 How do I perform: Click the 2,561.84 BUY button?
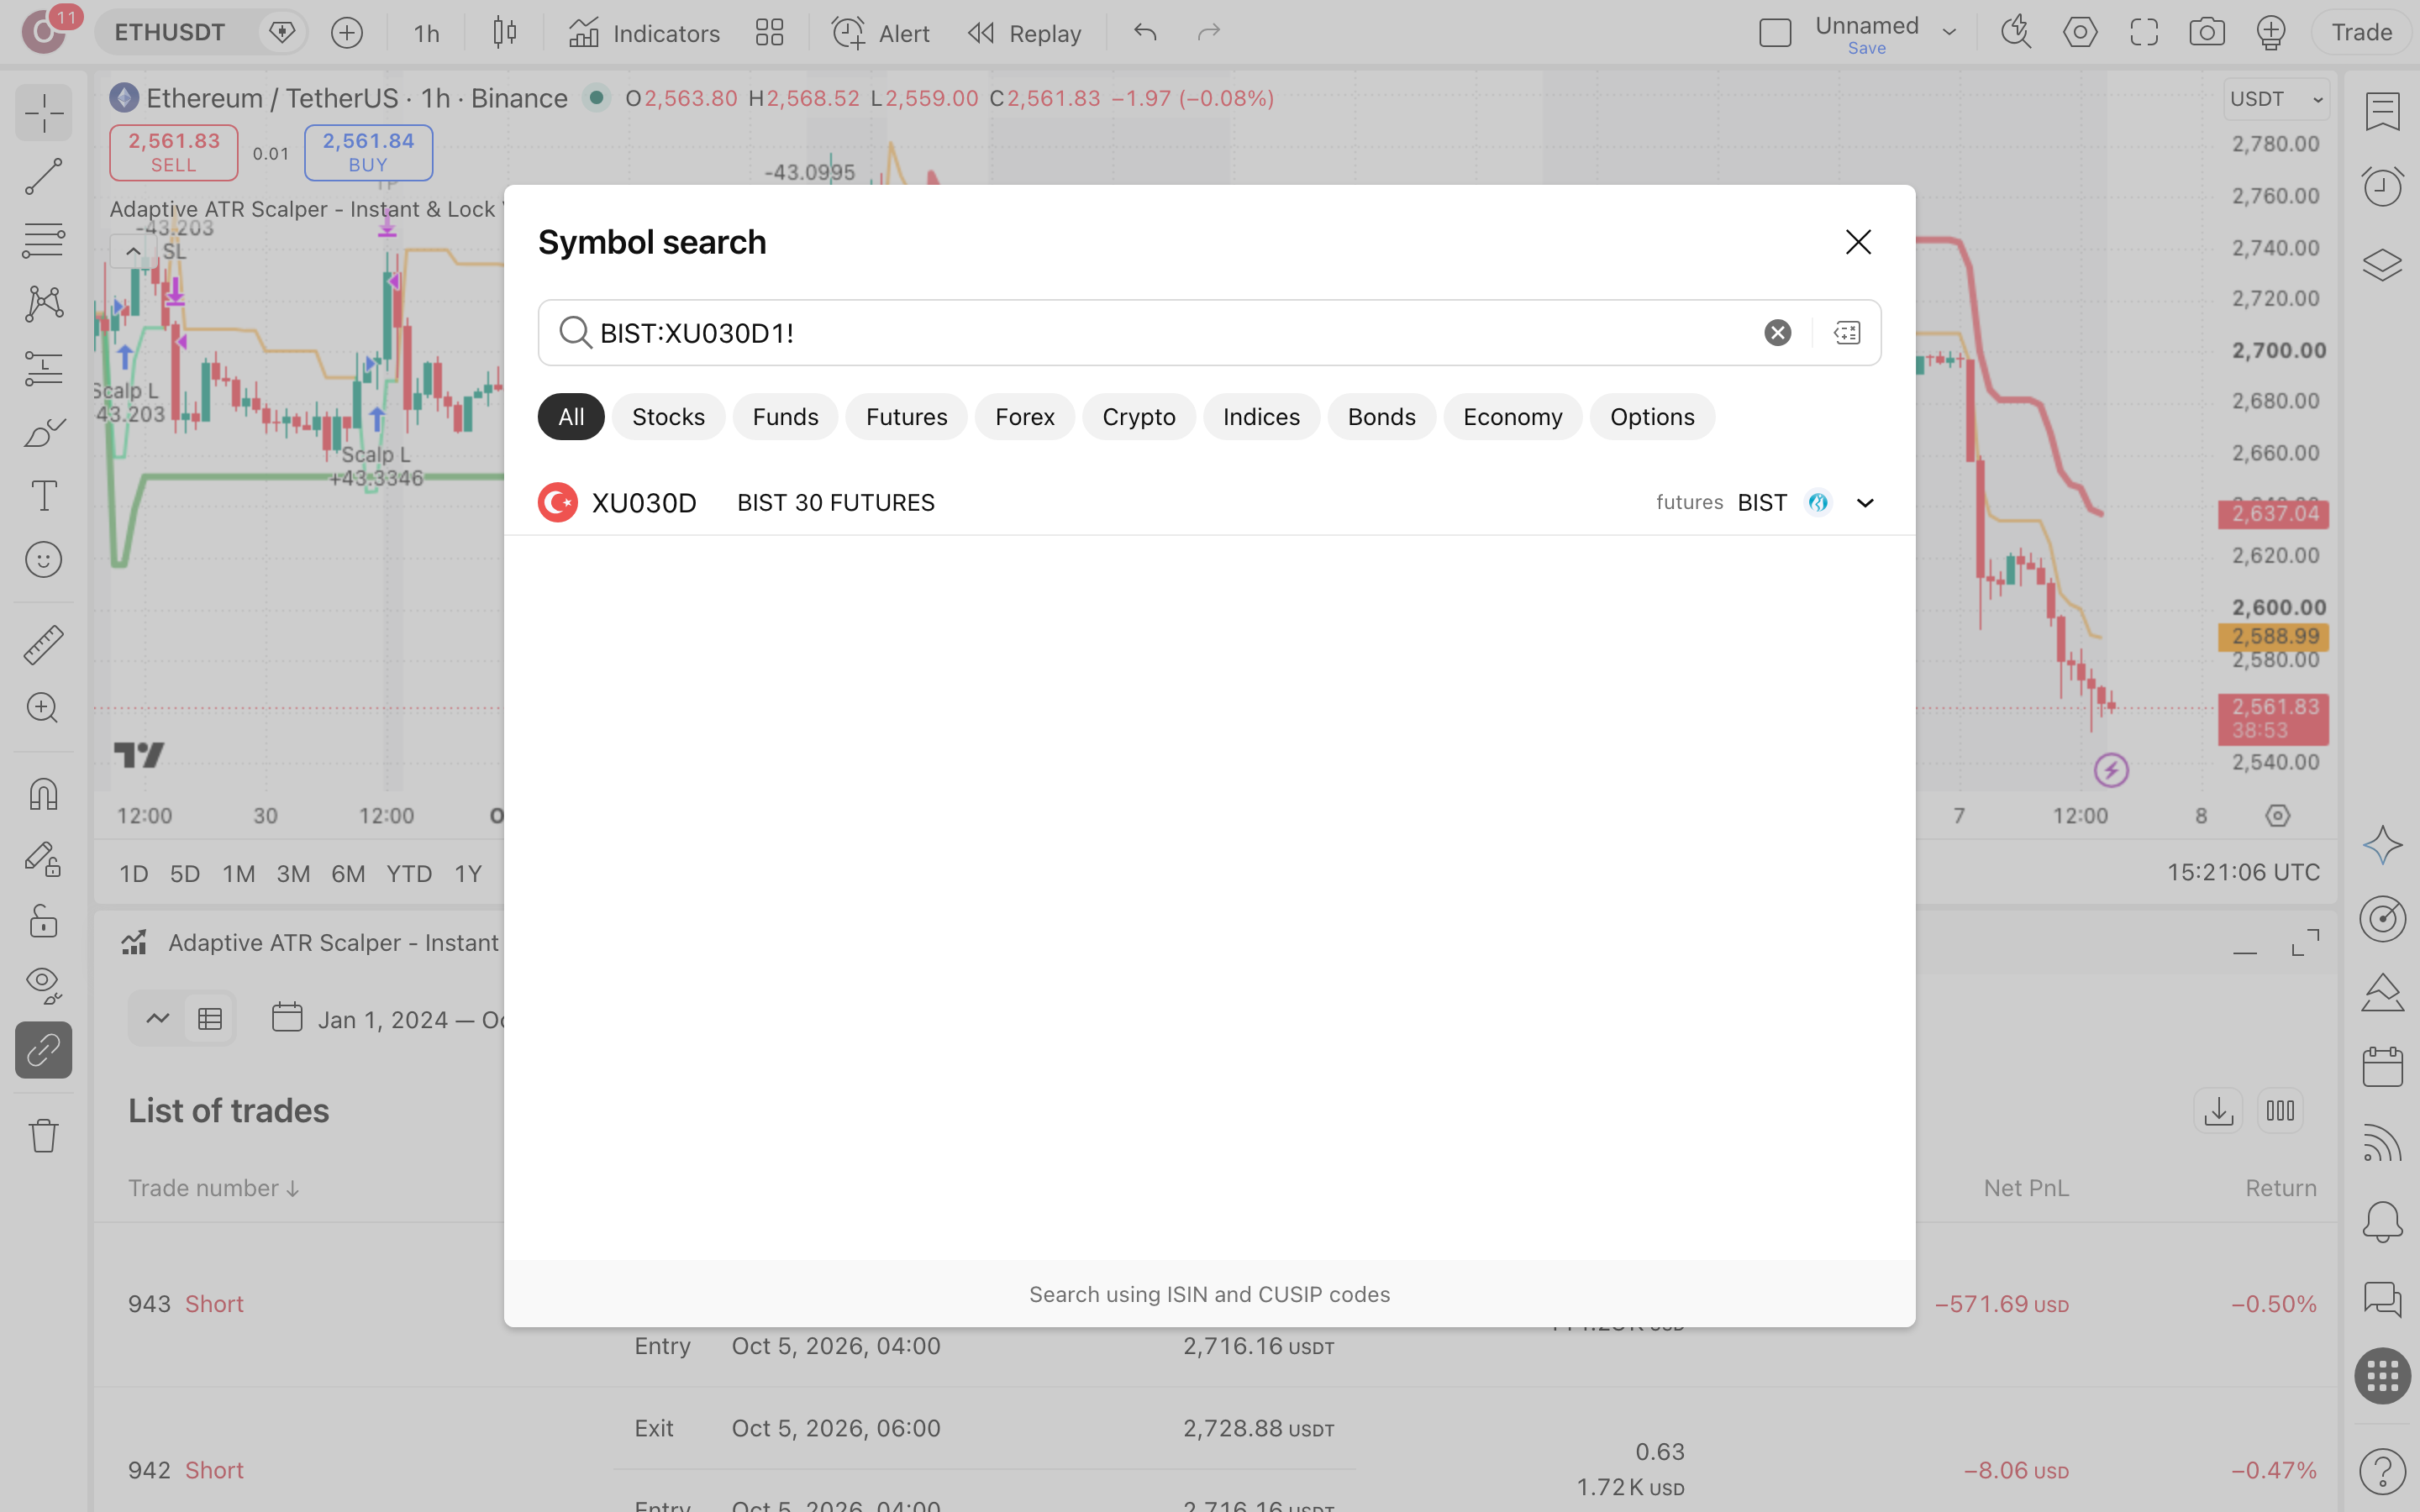coord(368,152)
